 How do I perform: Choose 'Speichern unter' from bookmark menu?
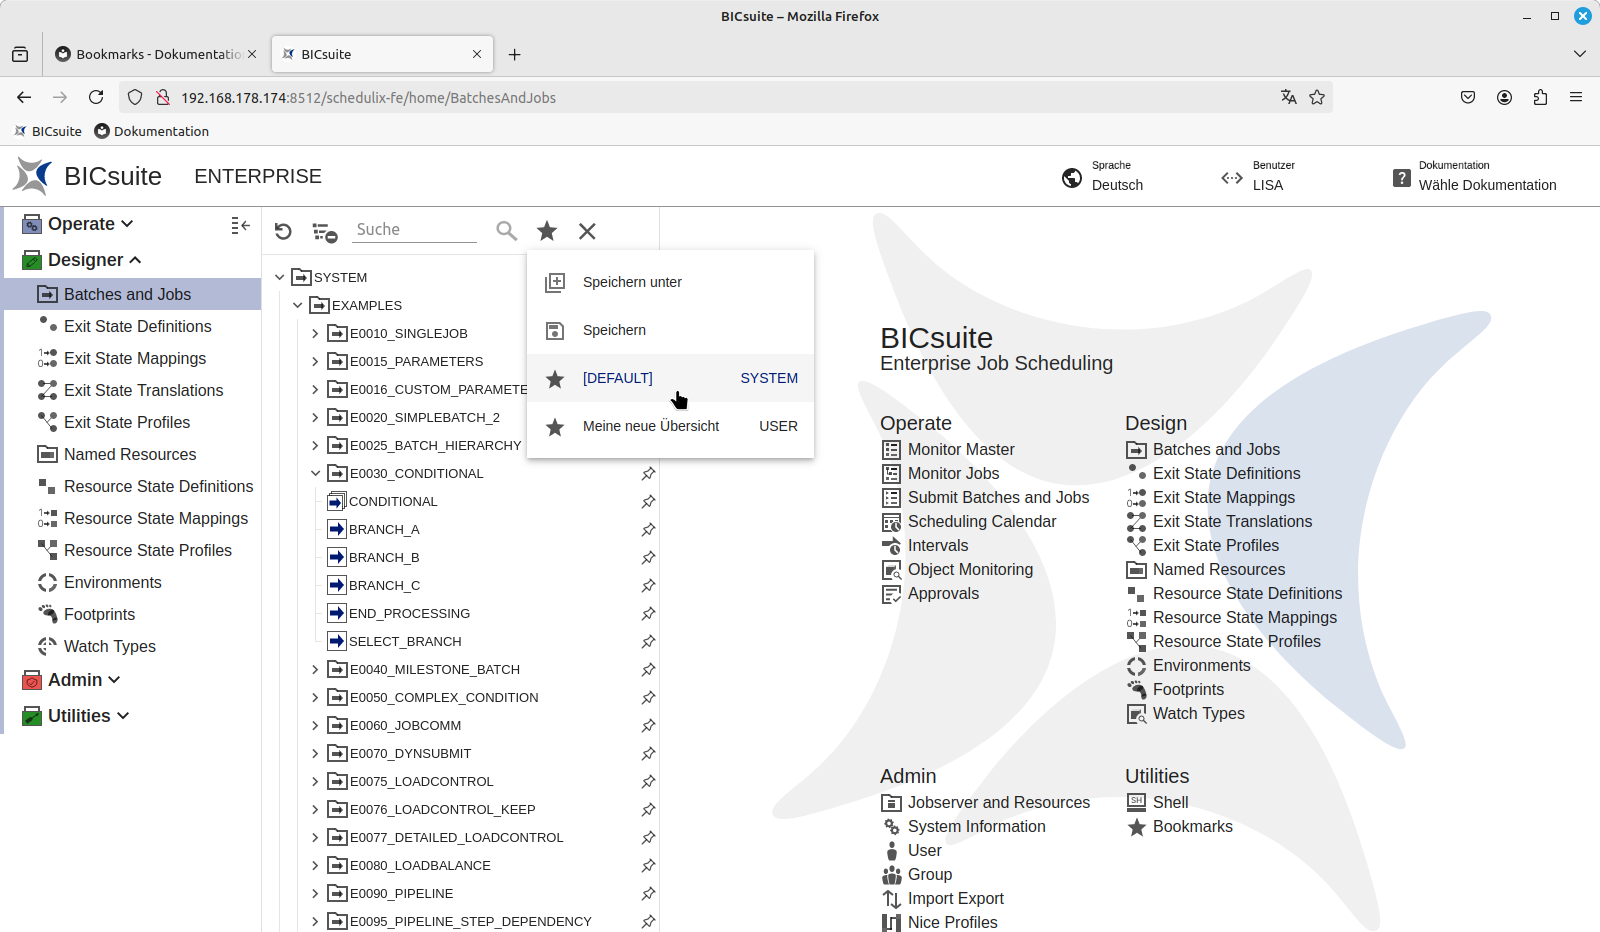(x=632, y=282)
